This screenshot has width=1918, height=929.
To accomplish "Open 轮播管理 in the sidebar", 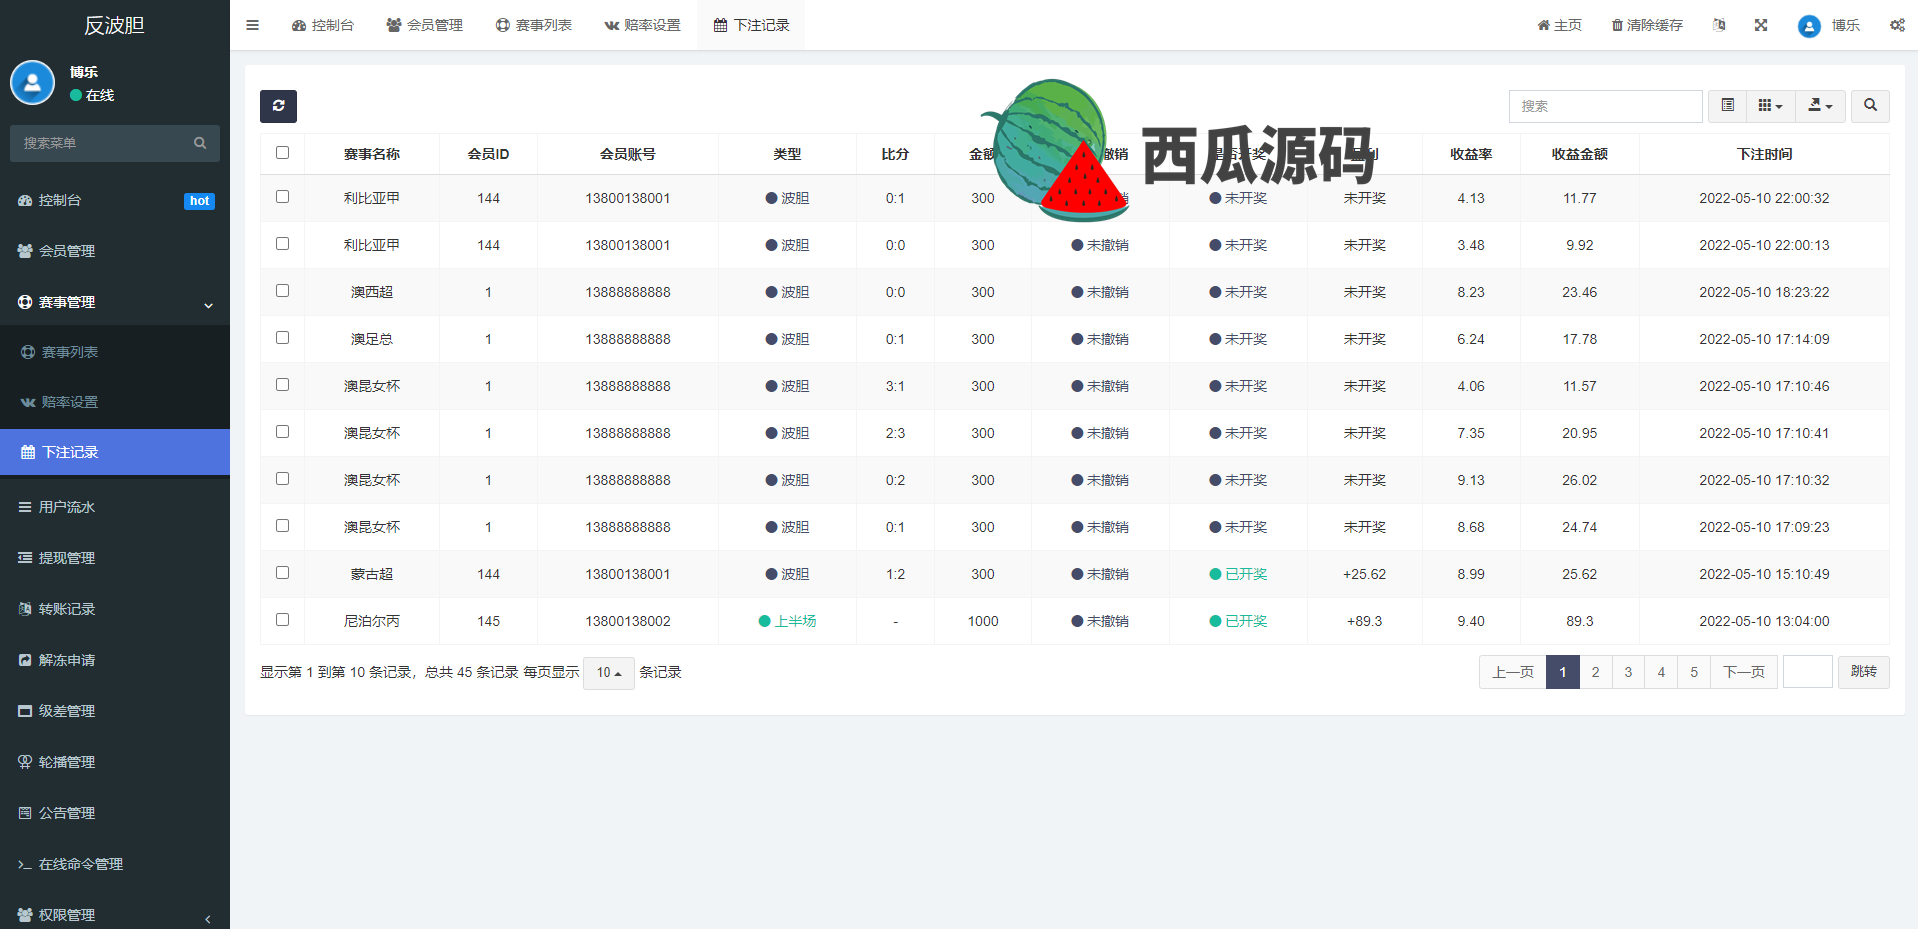I will [x=115, y=762].
